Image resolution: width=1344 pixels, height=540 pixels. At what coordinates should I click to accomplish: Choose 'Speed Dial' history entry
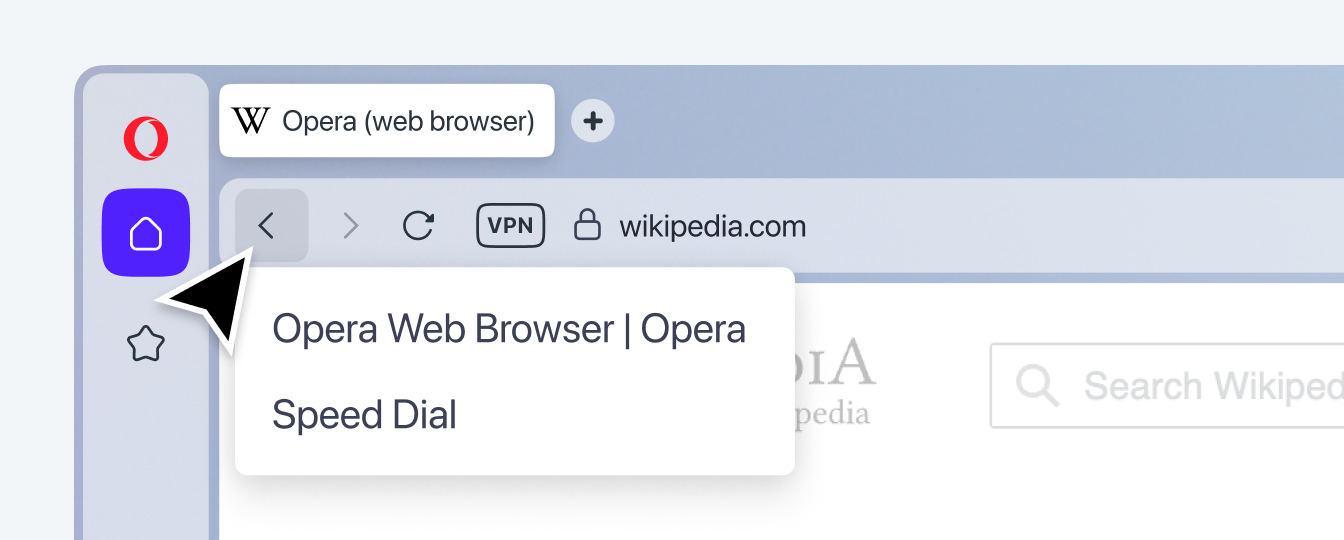(364, 415)
